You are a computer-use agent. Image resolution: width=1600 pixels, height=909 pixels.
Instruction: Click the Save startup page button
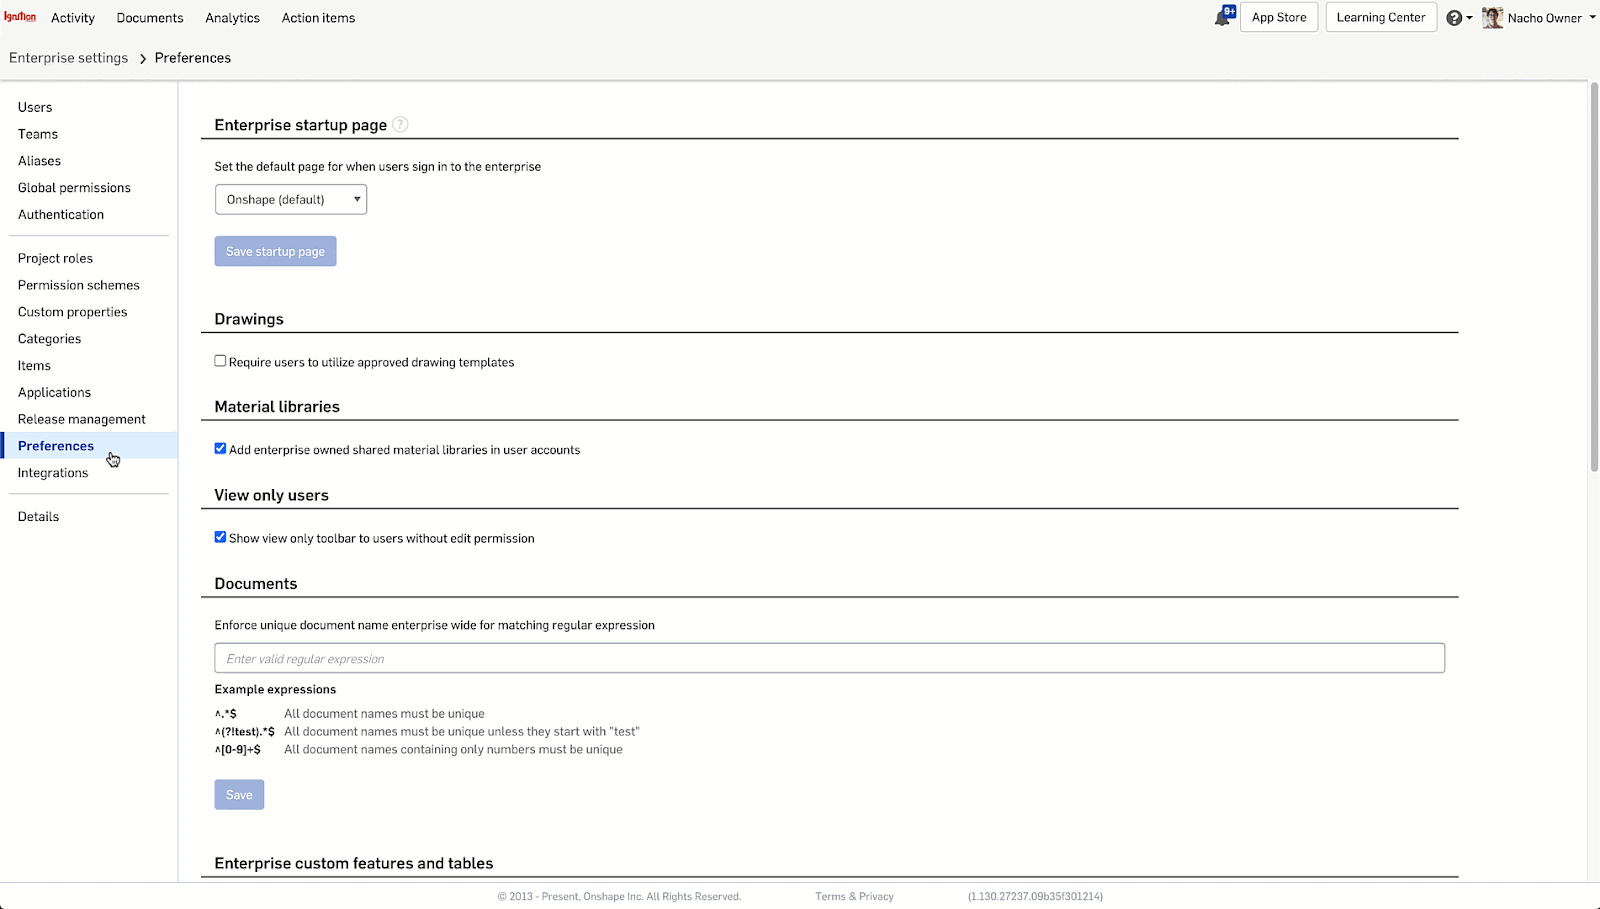click(x=275, y=251)
